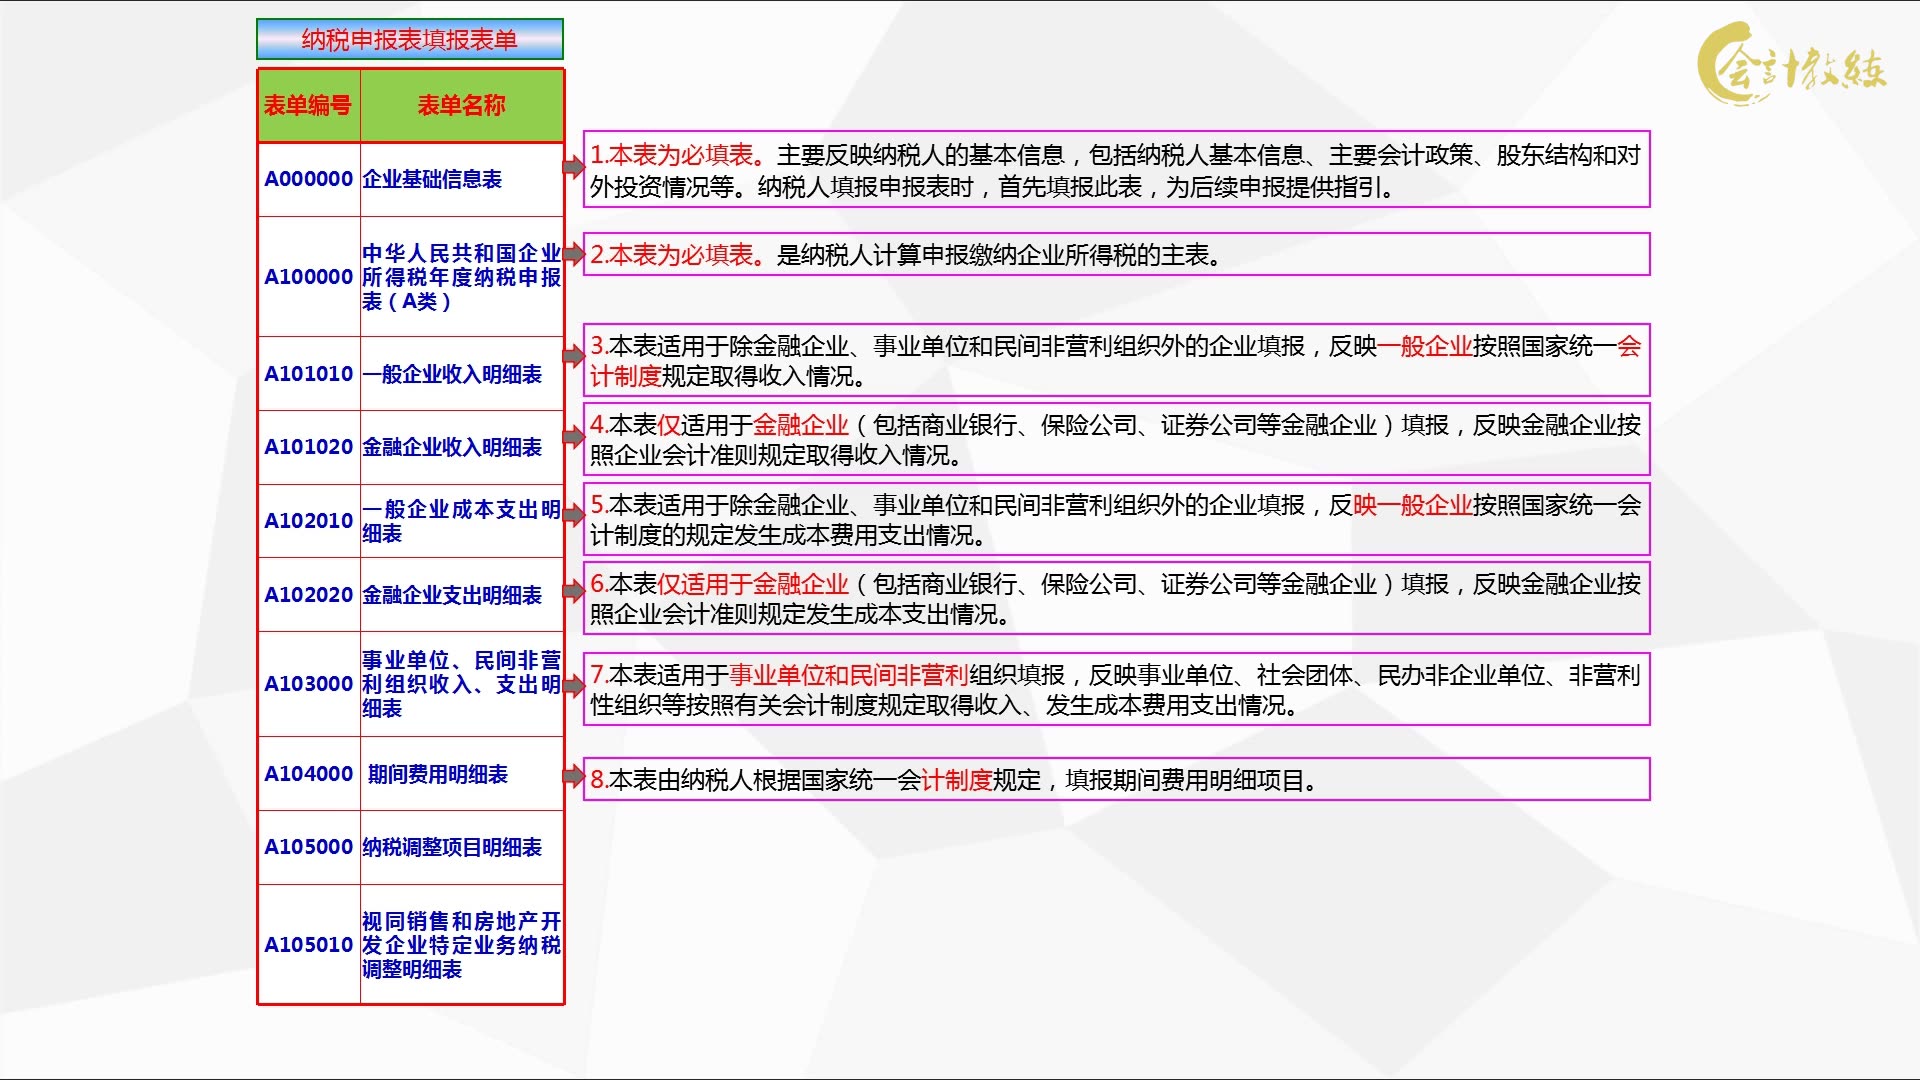Image resolution: width=1920 pixels, height=1080 pixels.
Task: Click note 1 starting 本表为必填表。主要反映
Action: tap(1116, 170)
